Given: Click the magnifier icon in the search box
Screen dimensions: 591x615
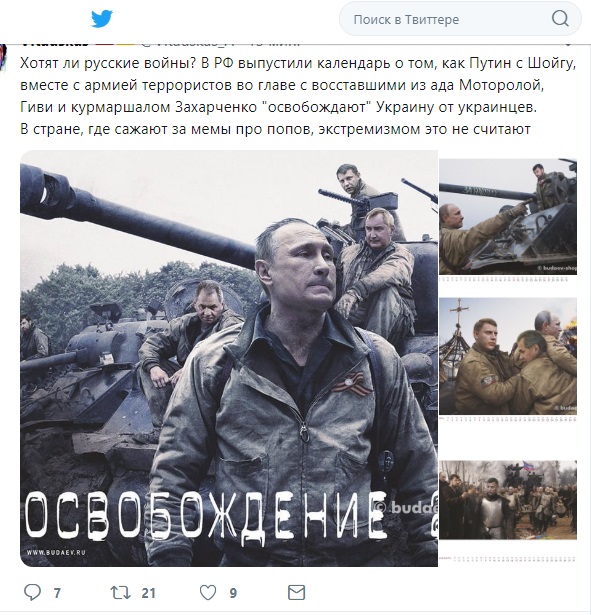Looking at the screenshot, I should (x=560, y=18).
